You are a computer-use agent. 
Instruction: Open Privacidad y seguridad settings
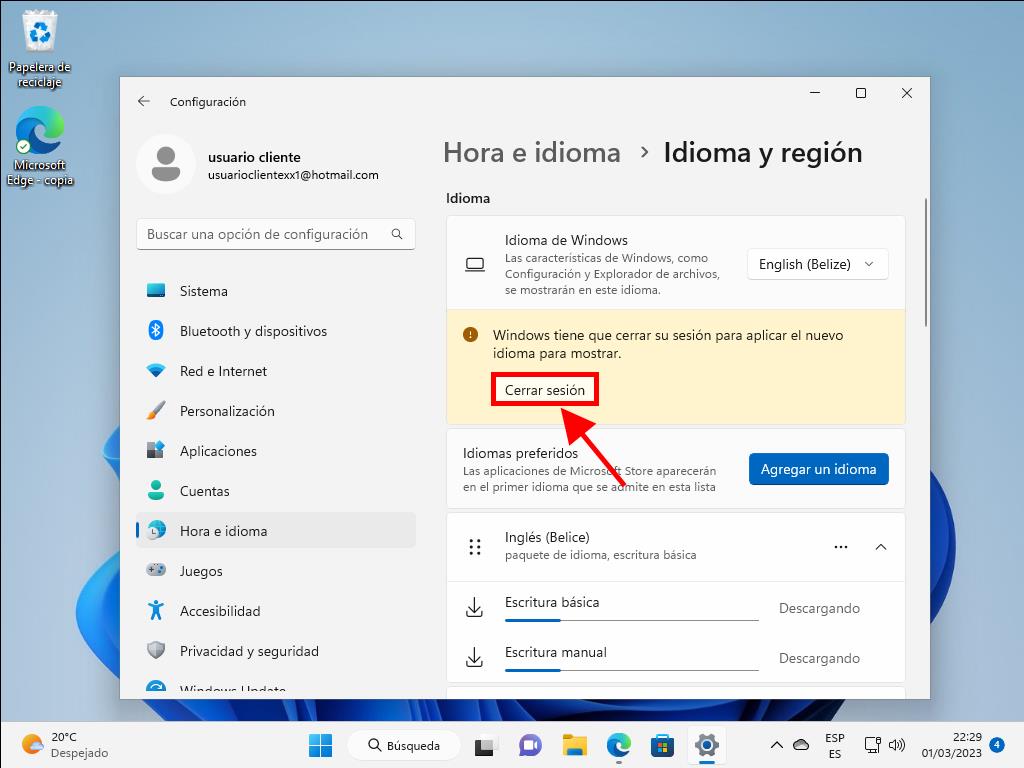tap(249, 651)
